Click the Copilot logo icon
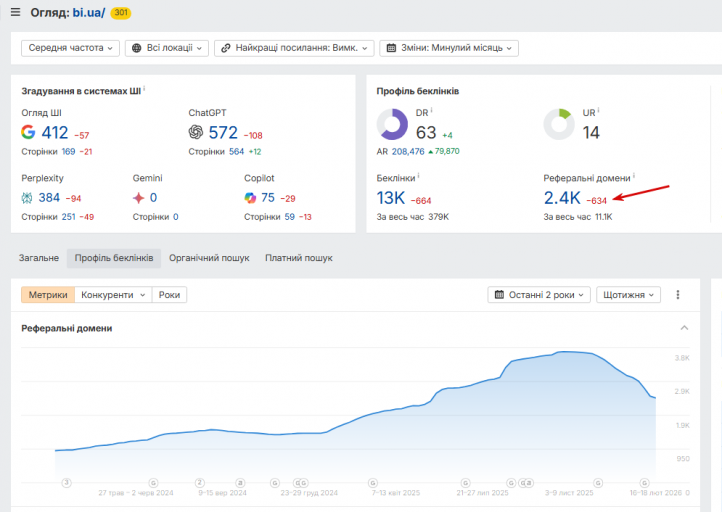 tap(250, 198)
